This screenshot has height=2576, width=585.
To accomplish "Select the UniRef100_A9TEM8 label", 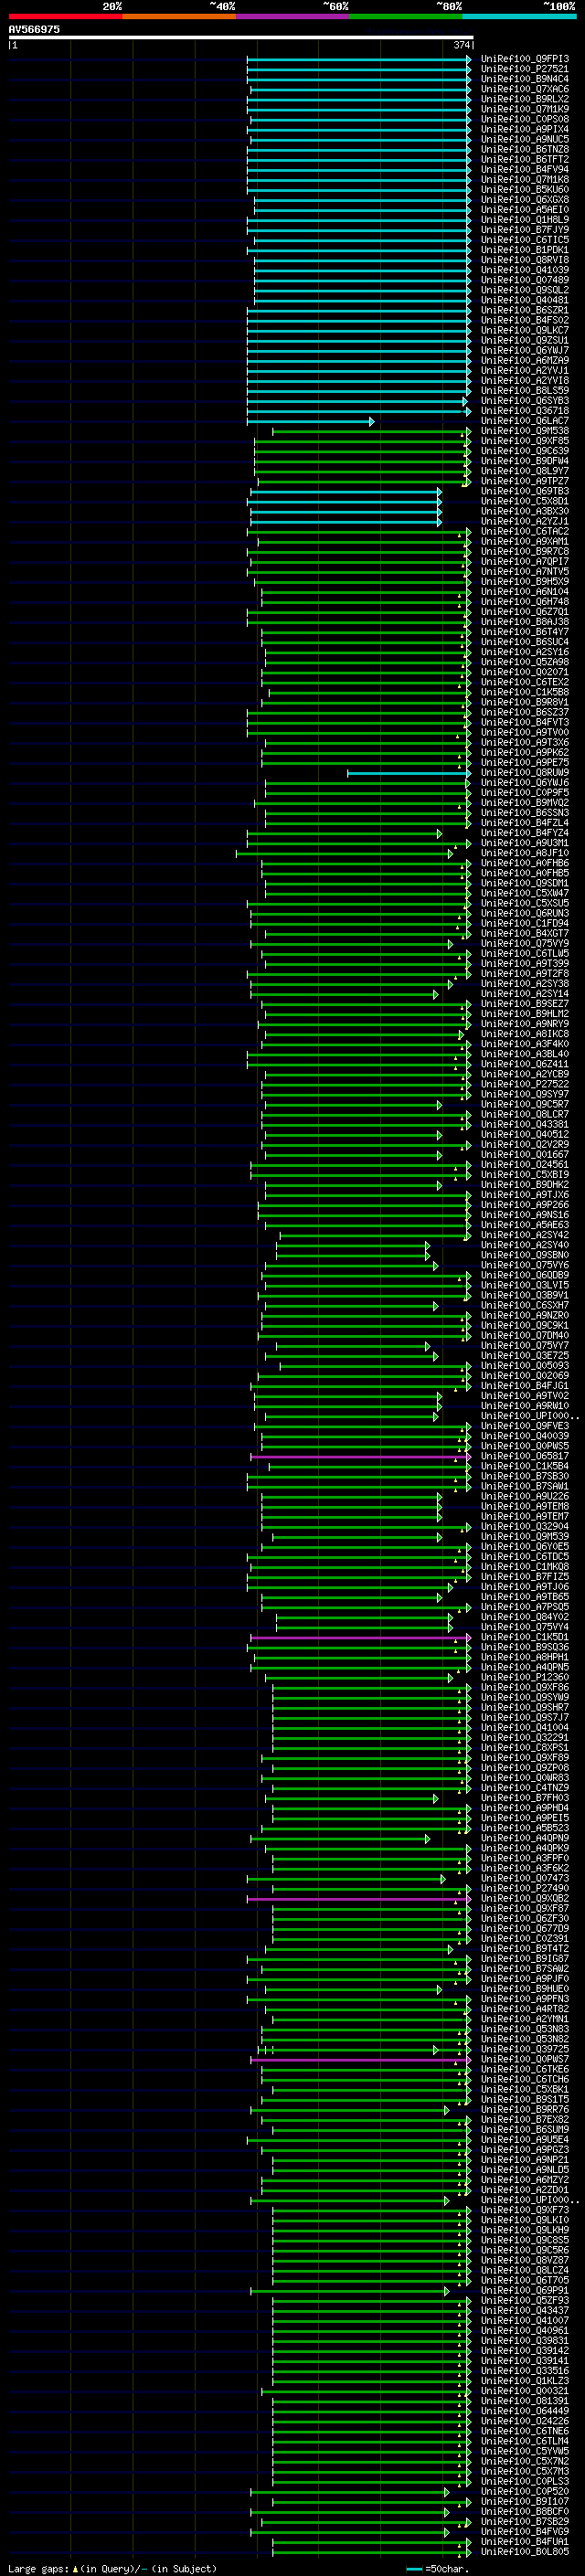I will click(524, 1506).
